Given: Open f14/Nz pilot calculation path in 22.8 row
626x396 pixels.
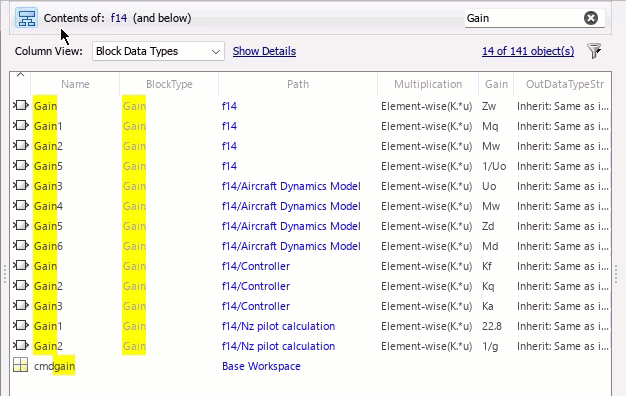Looking at the screenshot, I should 278,326.
